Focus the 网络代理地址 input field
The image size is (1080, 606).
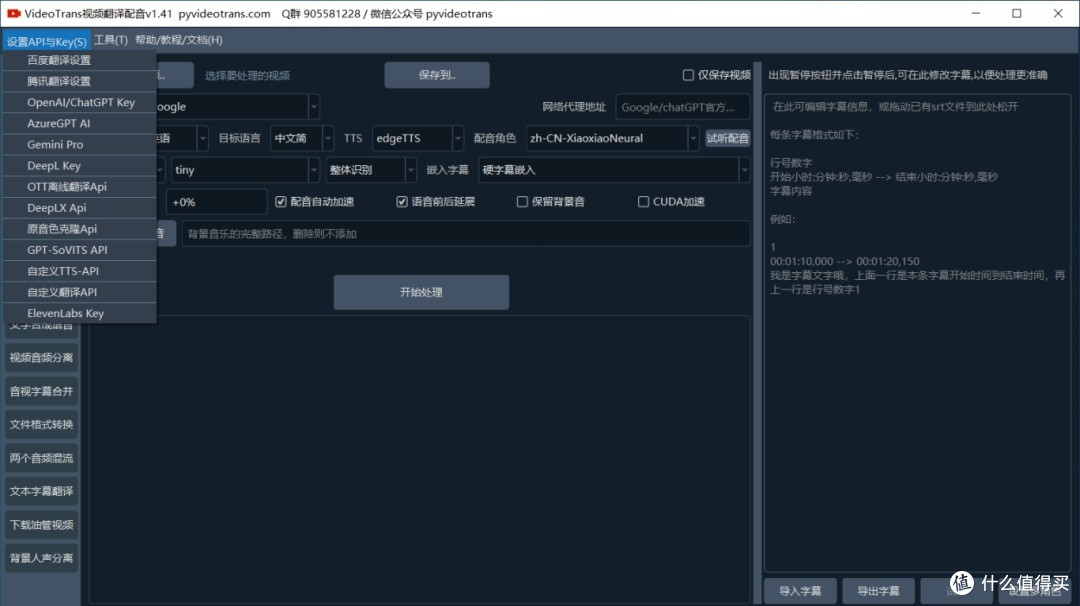click(x=682, y=107)
